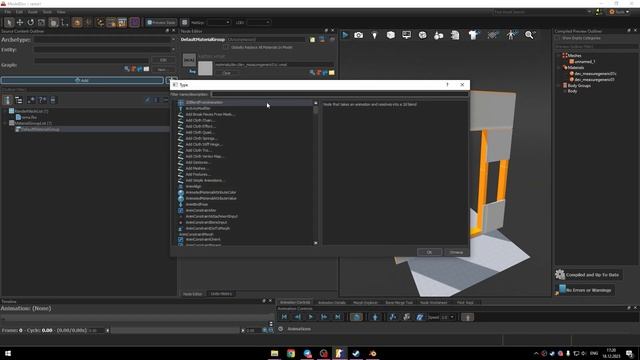Switch to the Morph Explorer tab
The width and height of the screenshot is (640, 360).
pyautogui.click(x=365, y=302)
